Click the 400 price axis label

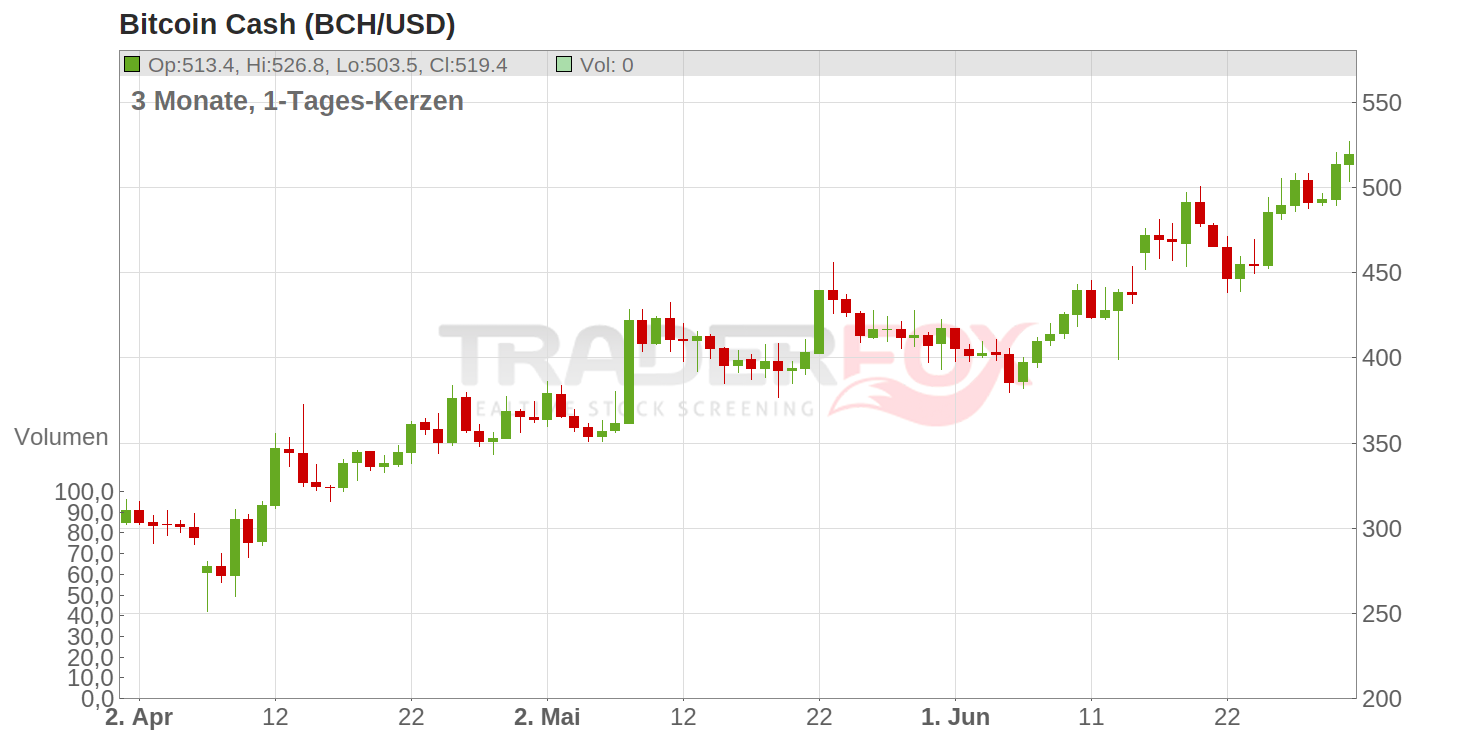click(1382, 358)
